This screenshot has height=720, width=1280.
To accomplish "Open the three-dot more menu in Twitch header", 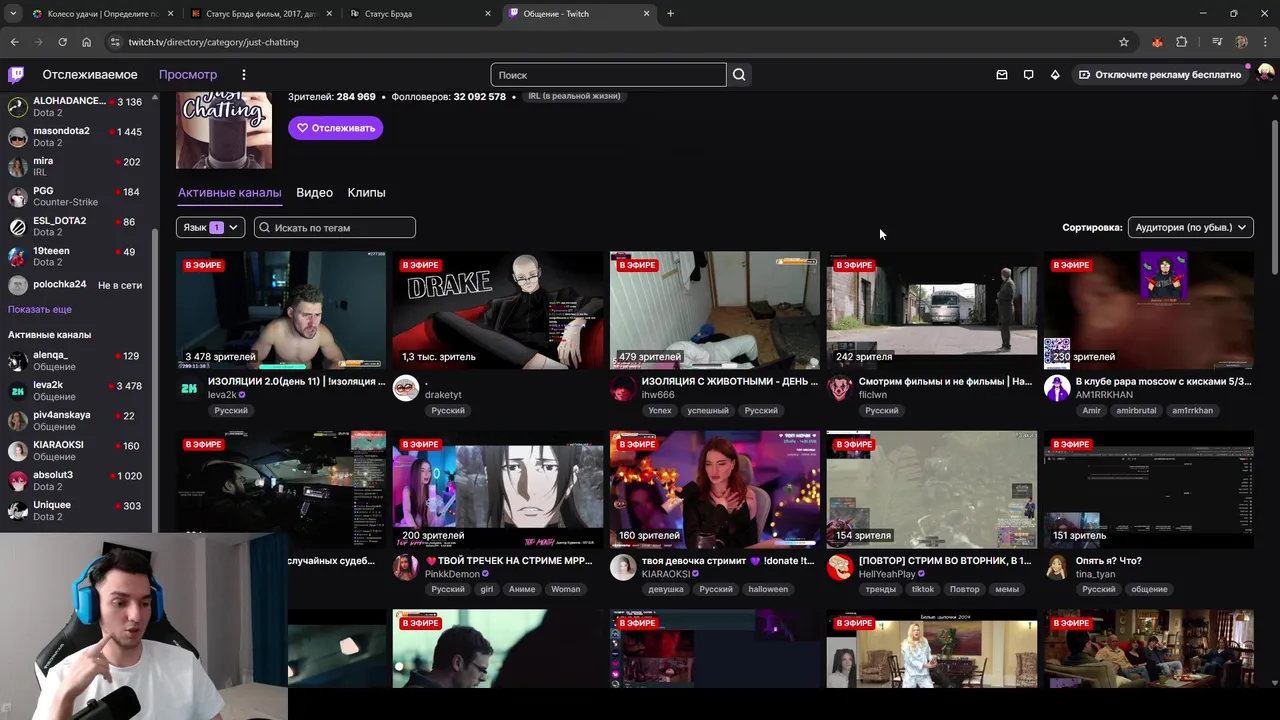I will [243, 75].
